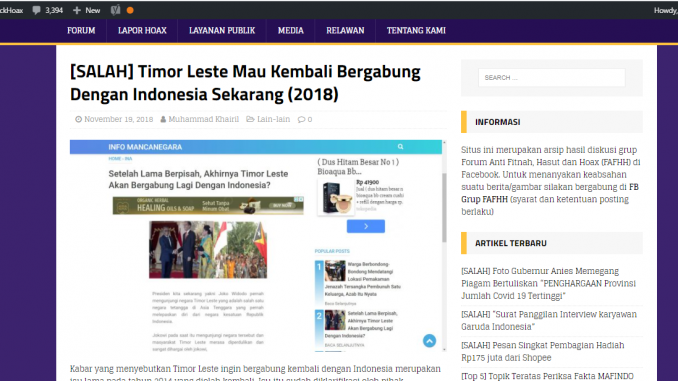The height and width of the screenshot is (381, 678).
Task: Click the blue next arrow under Bioaqua ad
Action: (366, 226)
